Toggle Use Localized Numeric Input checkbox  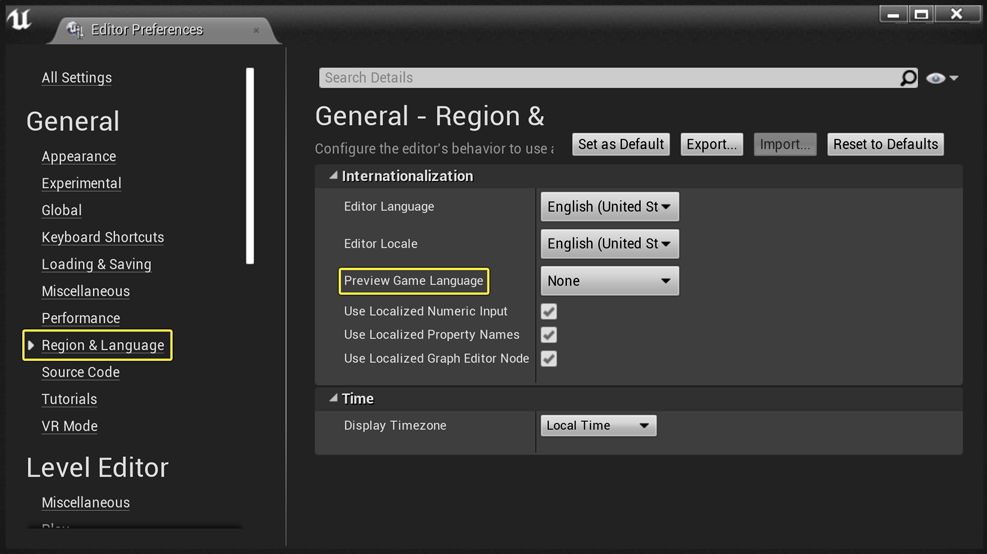pyautogui.click(x=549, y=312)
